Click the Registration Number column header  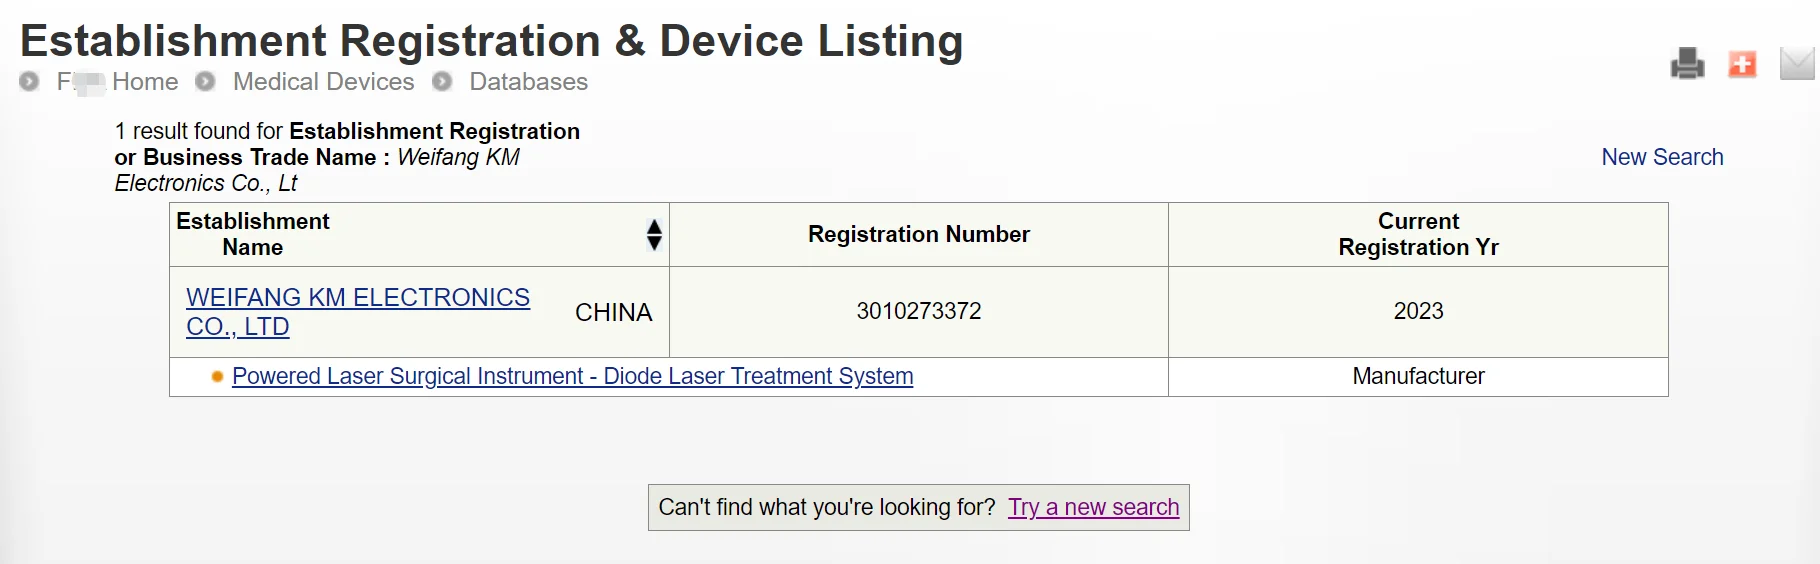[x=918, y=234]
